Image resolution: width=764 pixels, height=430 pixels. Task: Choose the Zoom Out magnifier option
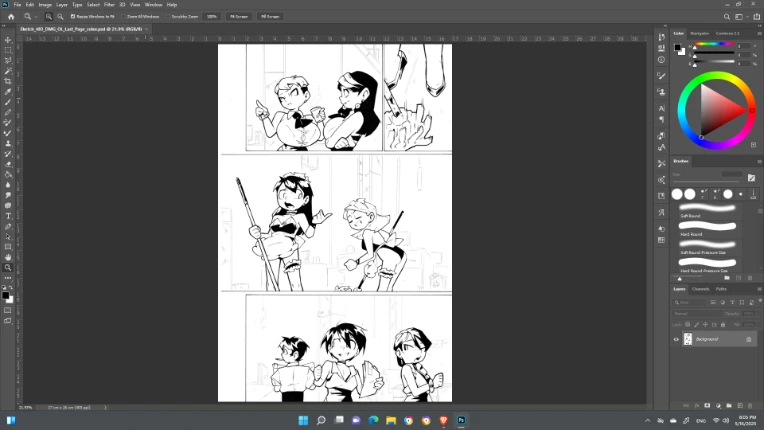60,17
